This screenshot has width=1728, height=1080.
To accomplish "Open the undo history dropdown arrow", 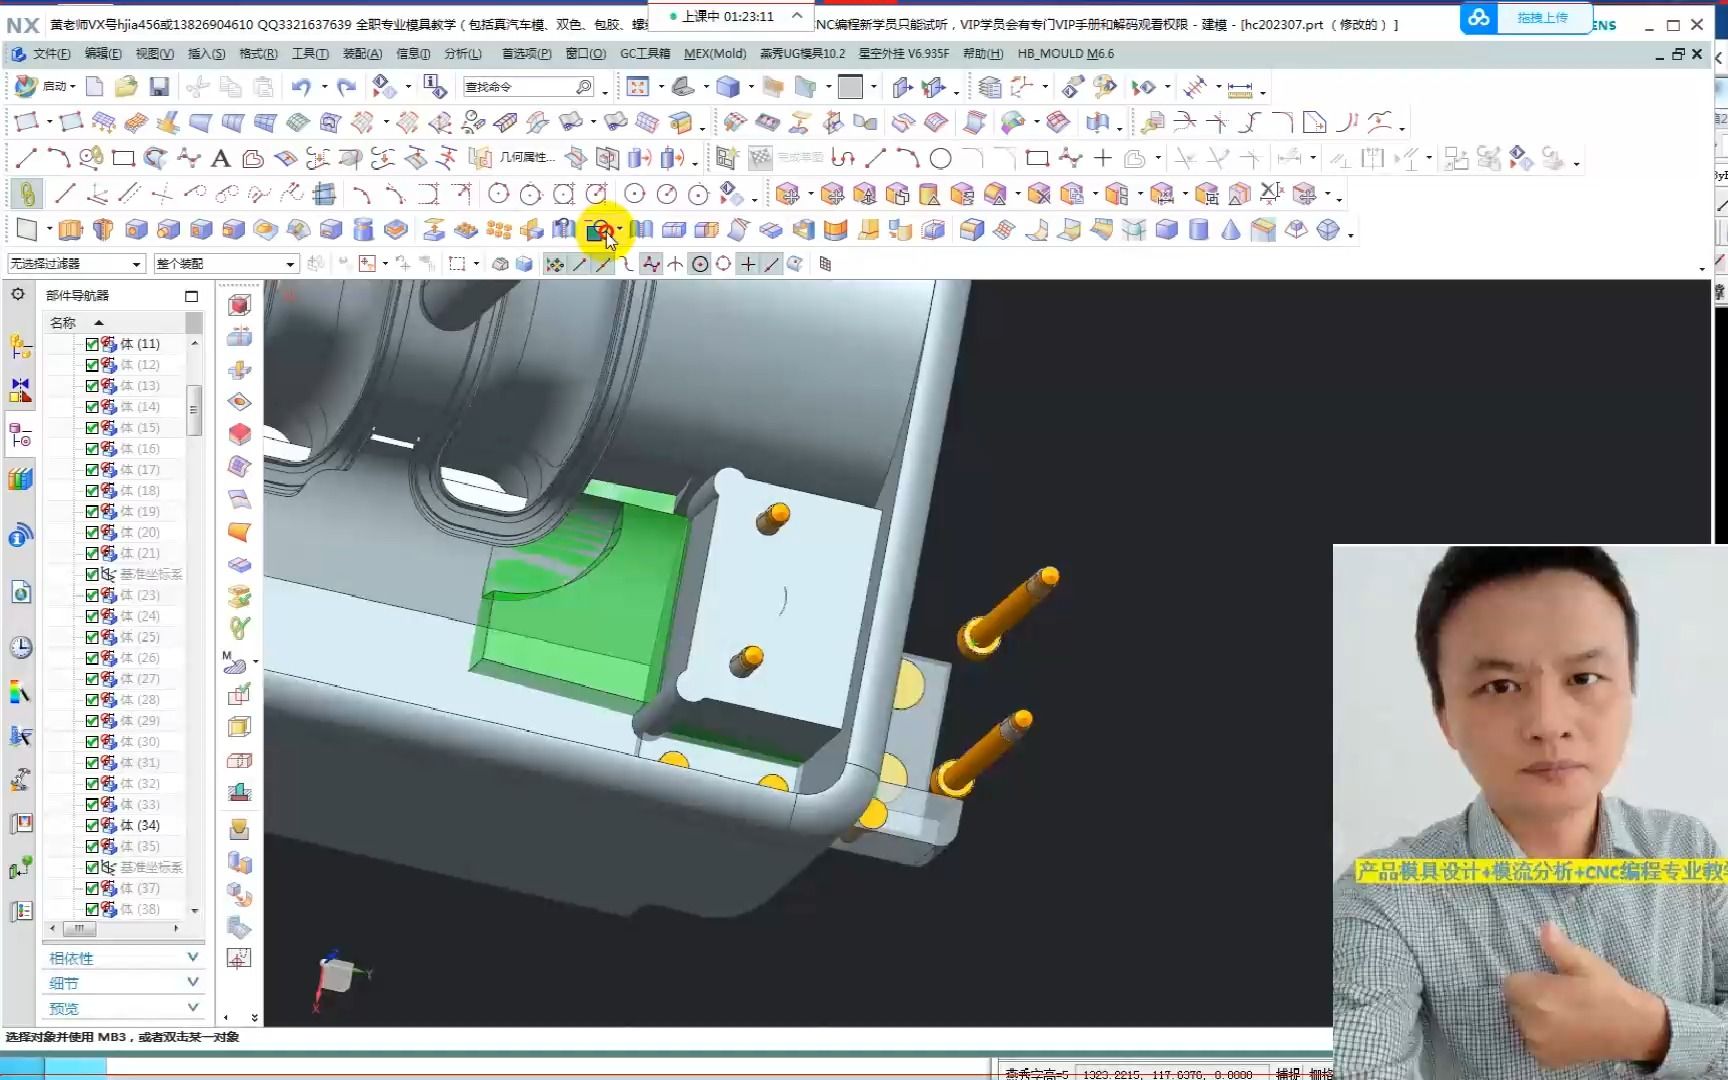I will pos(324,87).
